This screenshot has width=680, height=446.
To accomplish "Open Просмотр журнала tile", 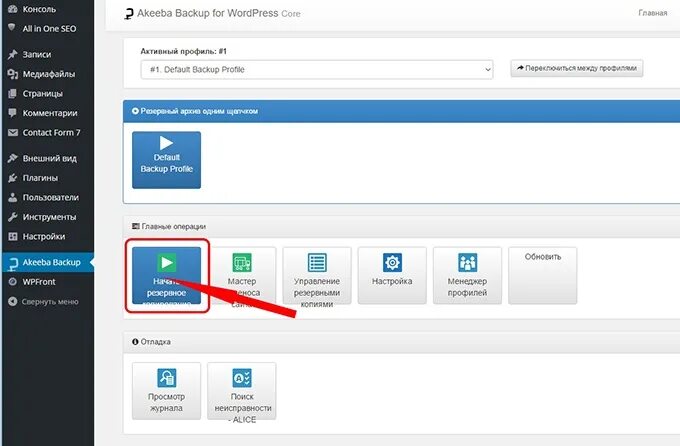I will pyautogui.click(x=167, y=391).
